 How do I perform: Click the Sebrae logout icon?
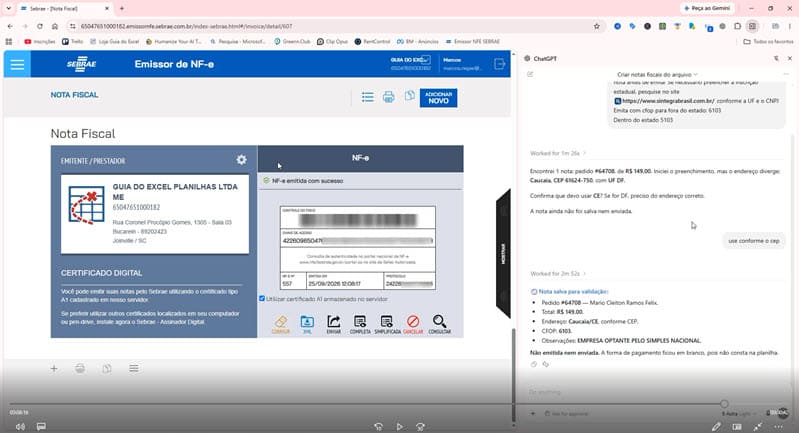499,64
